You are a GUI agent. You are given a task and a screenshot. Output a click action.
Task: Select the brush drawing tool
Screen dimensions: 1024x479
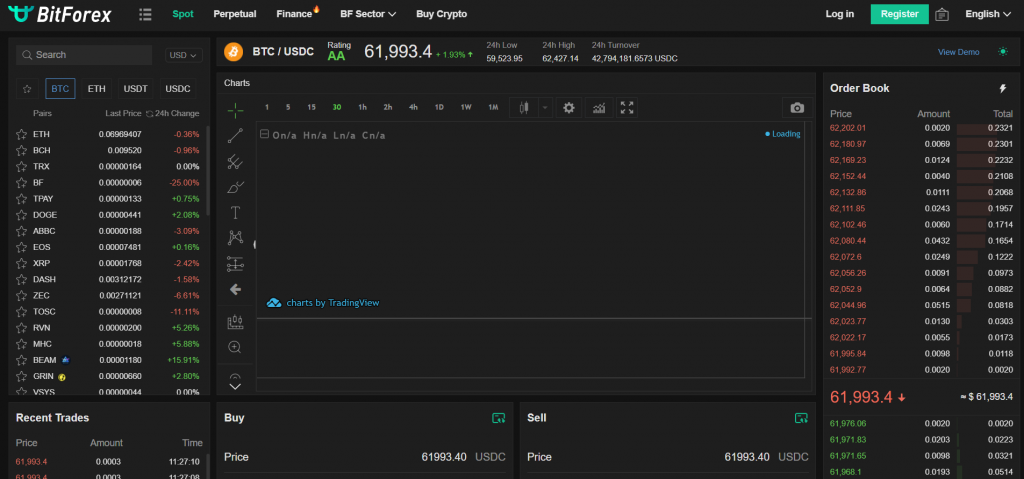(235, 187)
